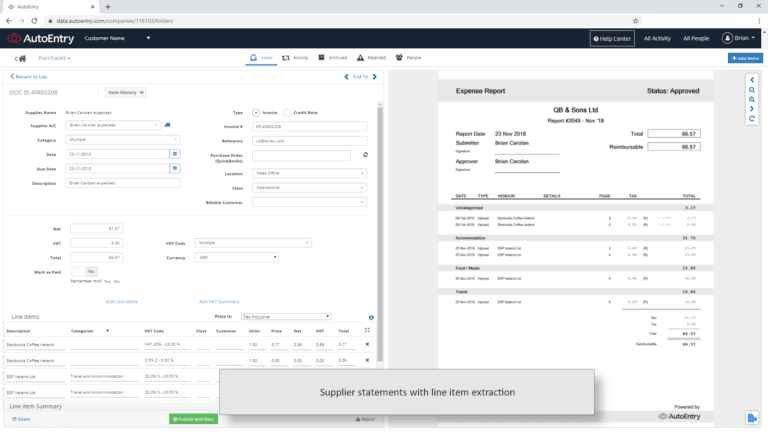Expand the Location dropdown showing Head Office

(x=309, y=173)
